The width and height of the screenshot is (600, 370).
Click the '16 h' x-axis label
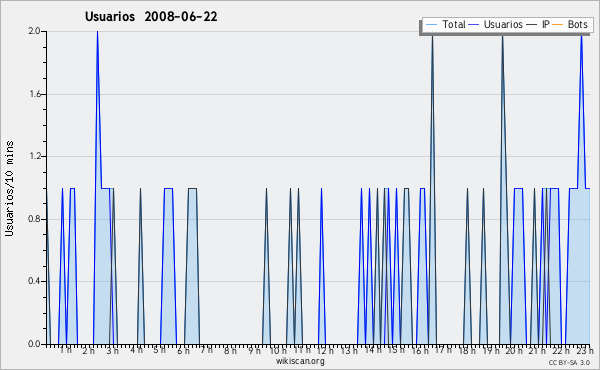click(420, 350)
